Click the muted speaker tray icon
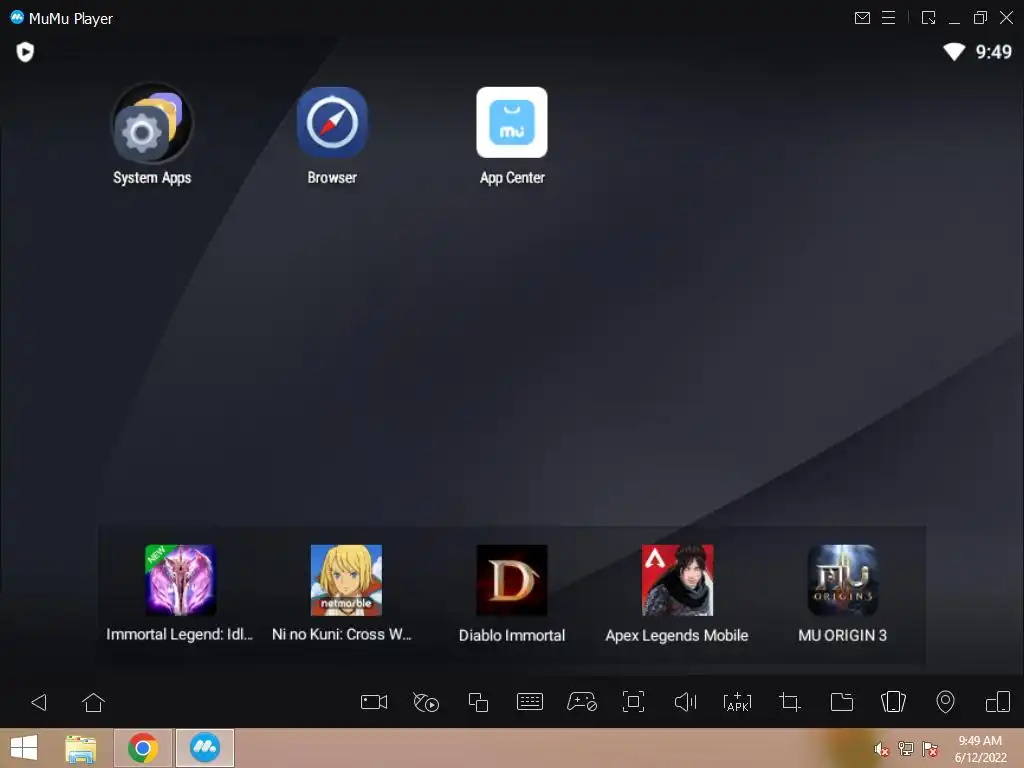 click(x=881, y=749)
